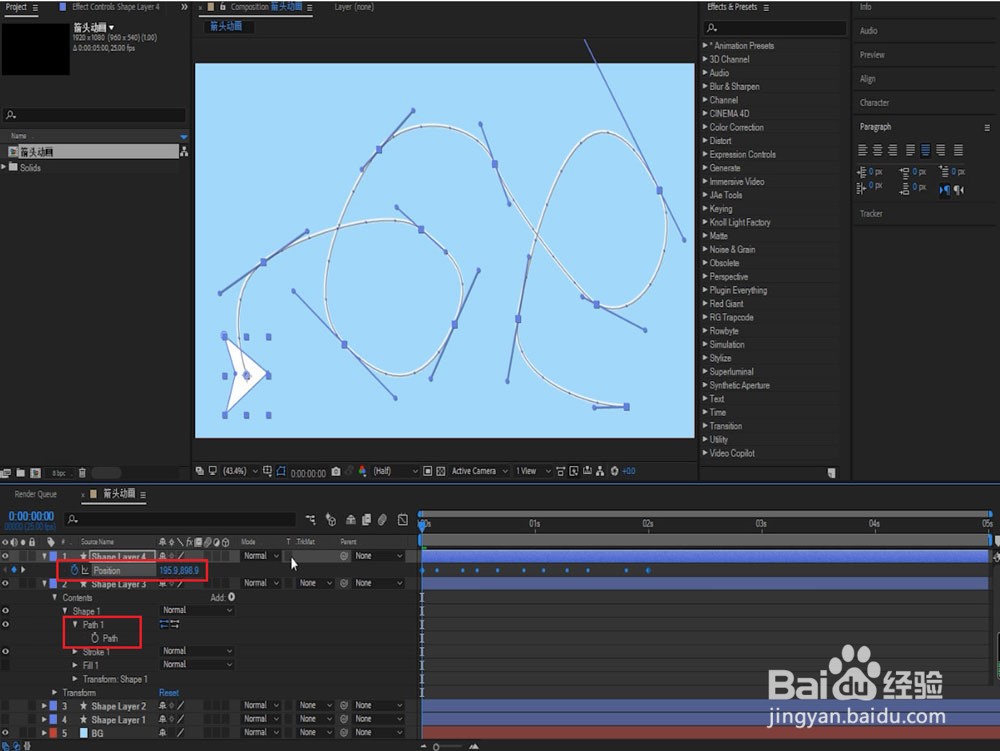Click reset exposure icon in viewer footer

click(x=615, y=471)
